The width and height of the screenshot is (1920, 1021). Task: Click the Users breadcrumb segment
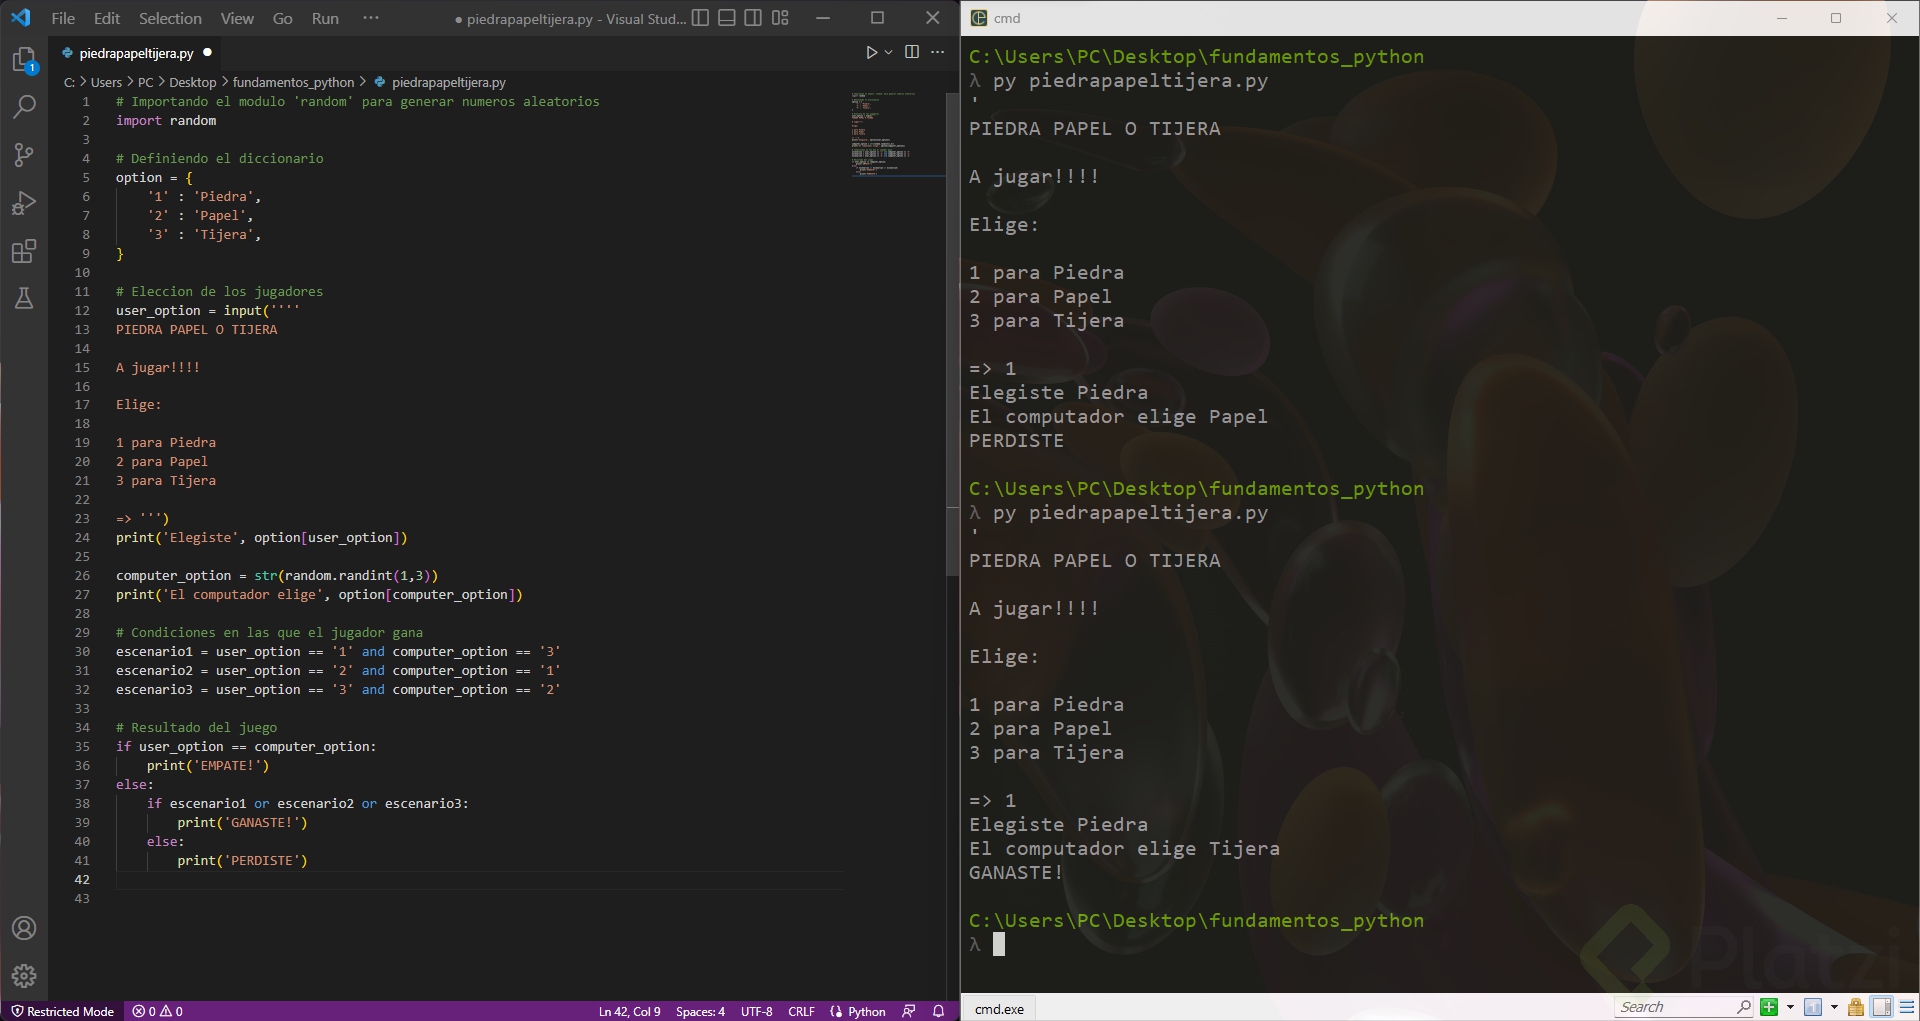click(106, 82)
